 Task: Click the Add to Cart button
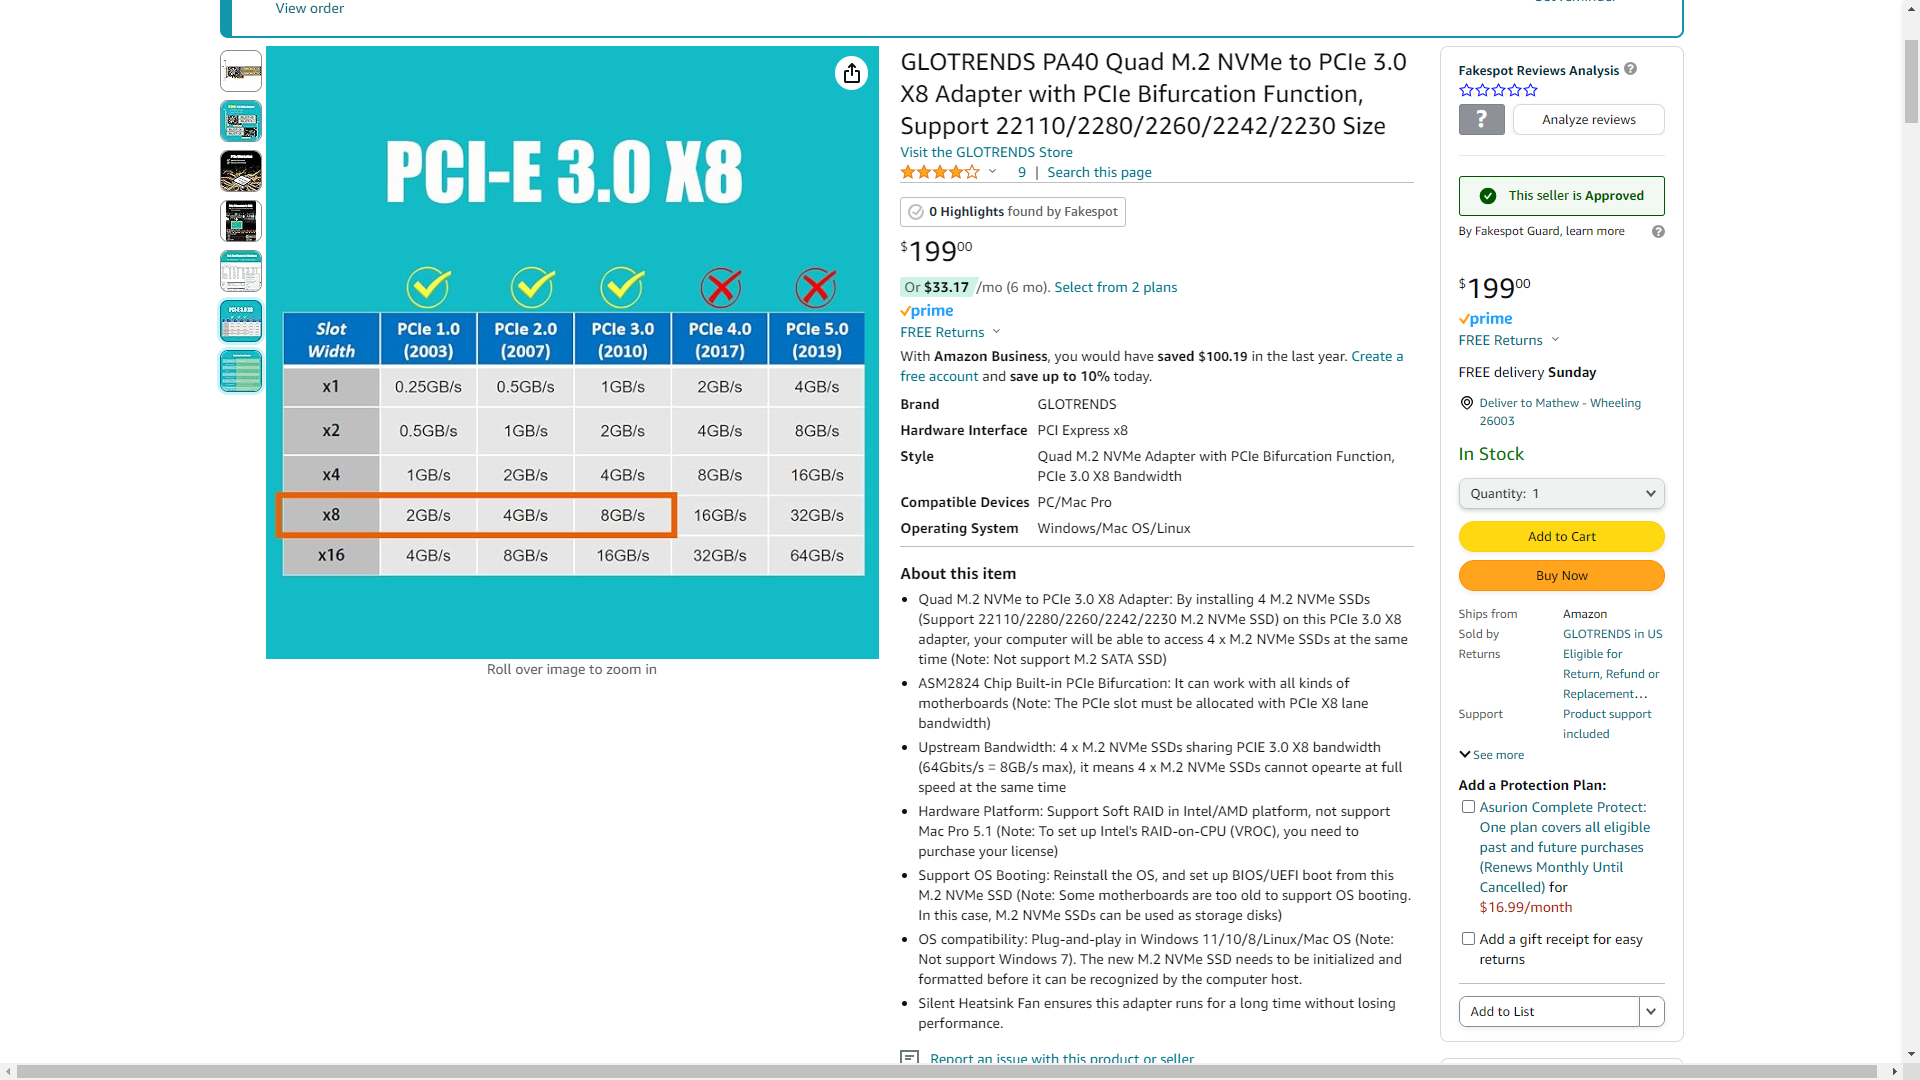[x=1561, y=537]
